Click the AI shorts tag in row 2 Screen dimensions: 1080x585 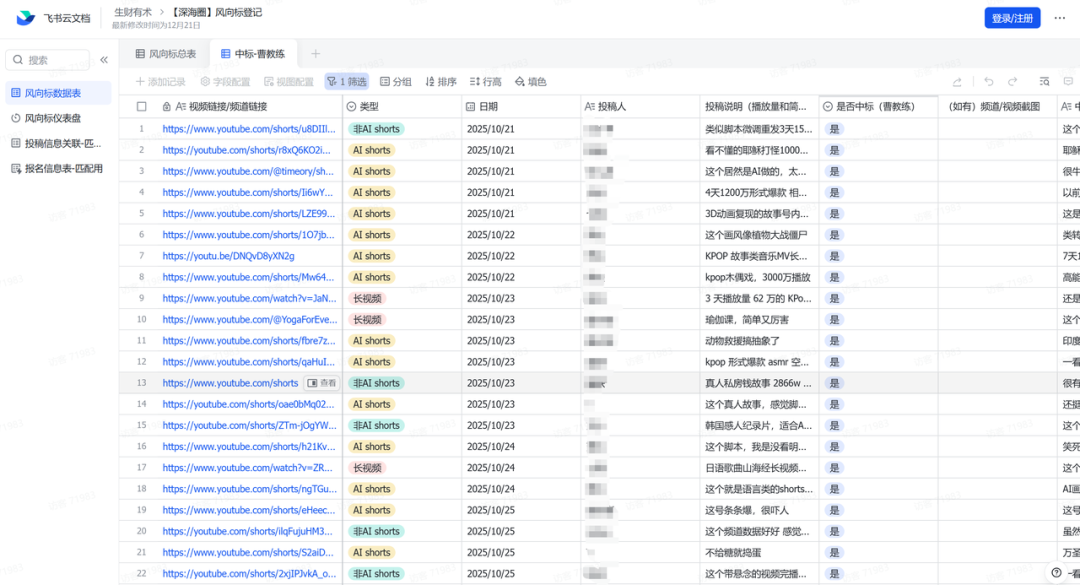point(371,150)
